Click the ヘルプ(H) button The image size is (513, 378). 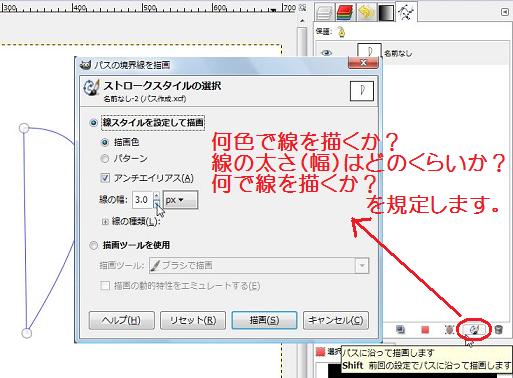(122, 320)
